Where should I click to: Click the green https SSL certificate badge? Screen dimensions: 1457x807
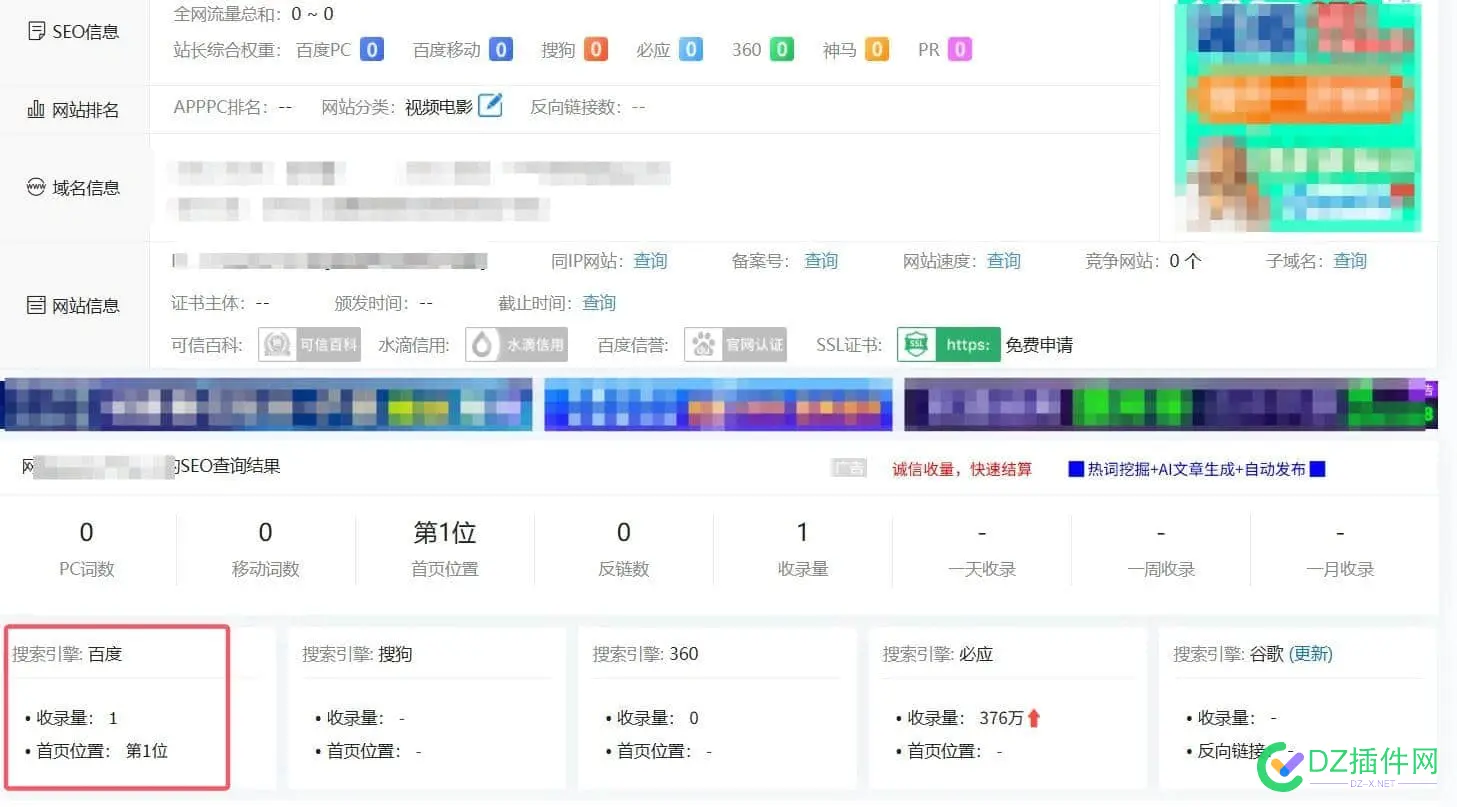pyautogui.click(x=947, y=344)
